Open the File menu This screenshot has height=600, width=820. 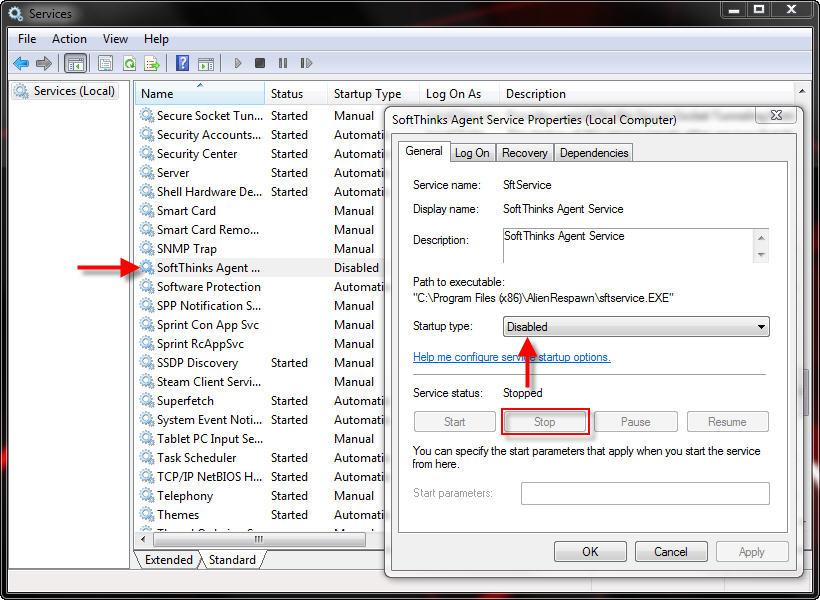pos(27,39)
